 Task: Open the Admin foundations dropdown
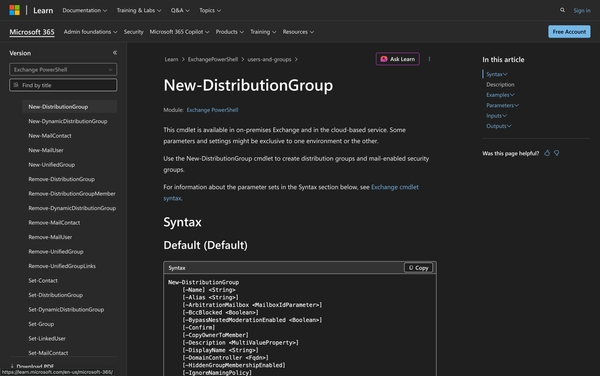(90, 32)
